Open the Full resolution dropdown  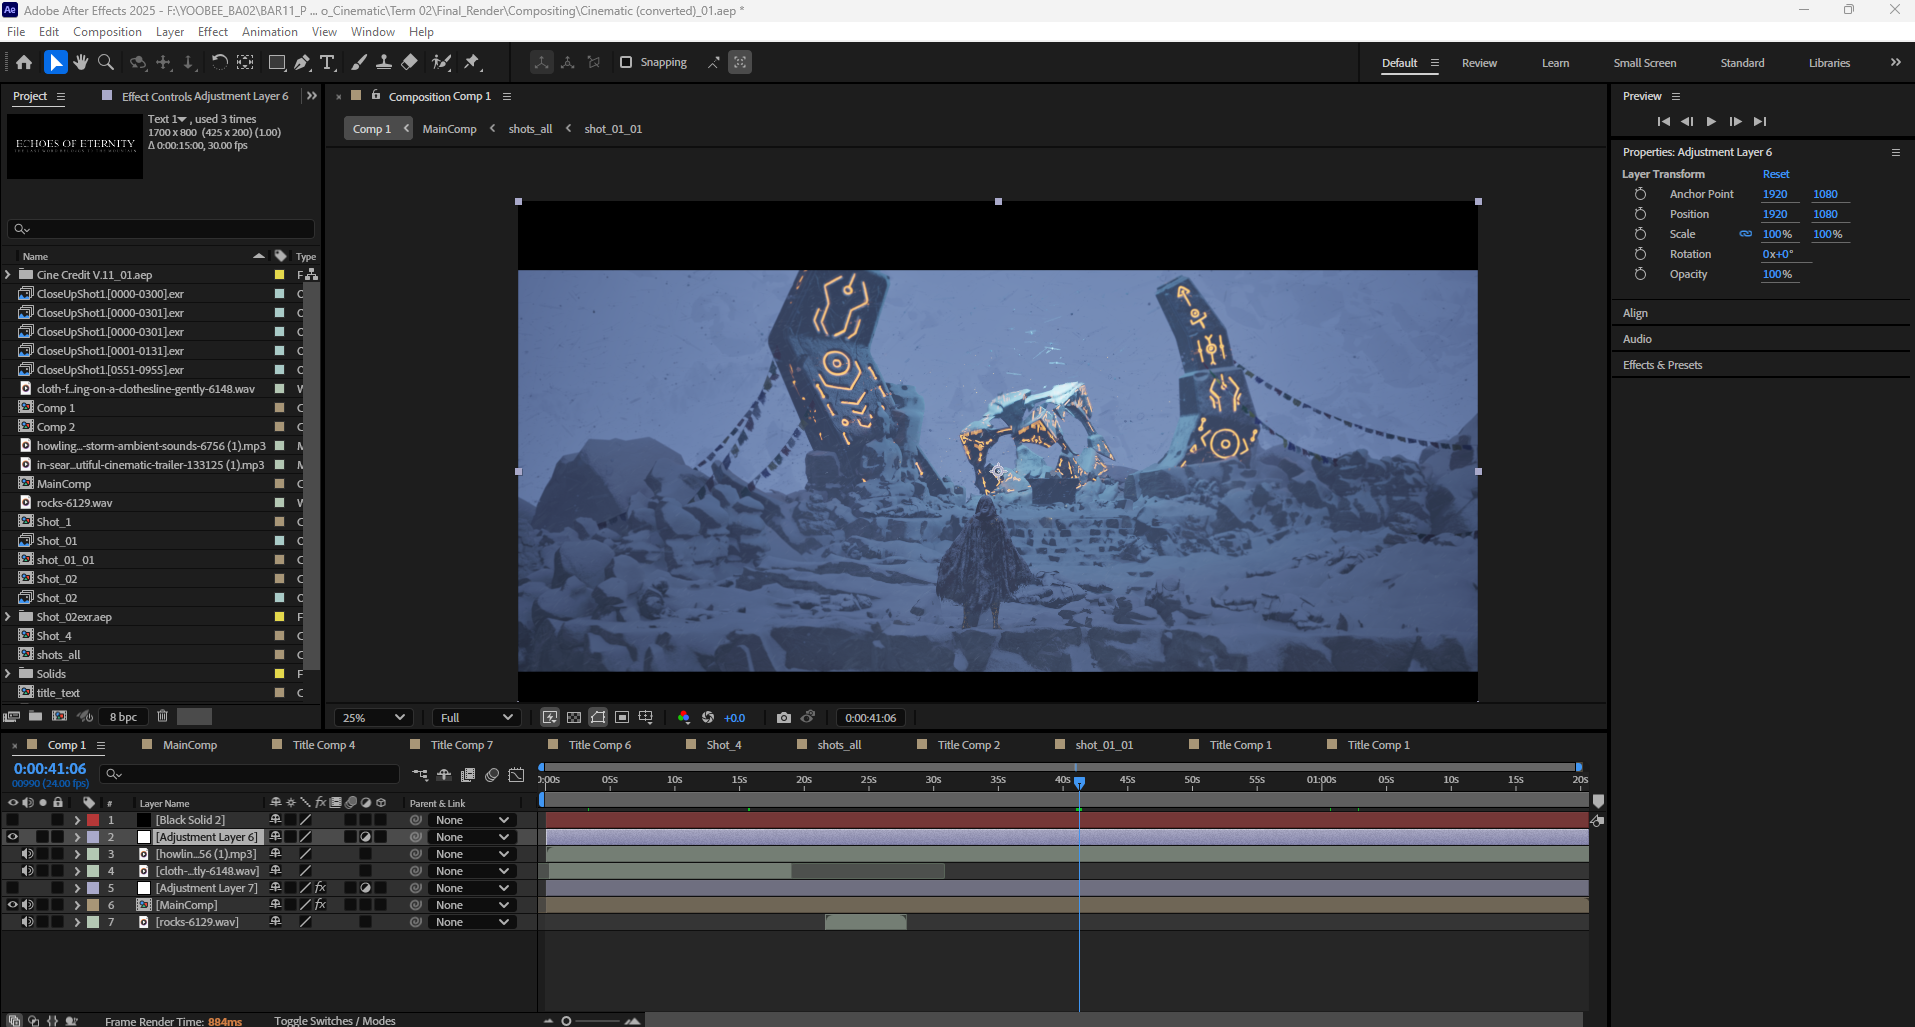(x=476, y=717)
